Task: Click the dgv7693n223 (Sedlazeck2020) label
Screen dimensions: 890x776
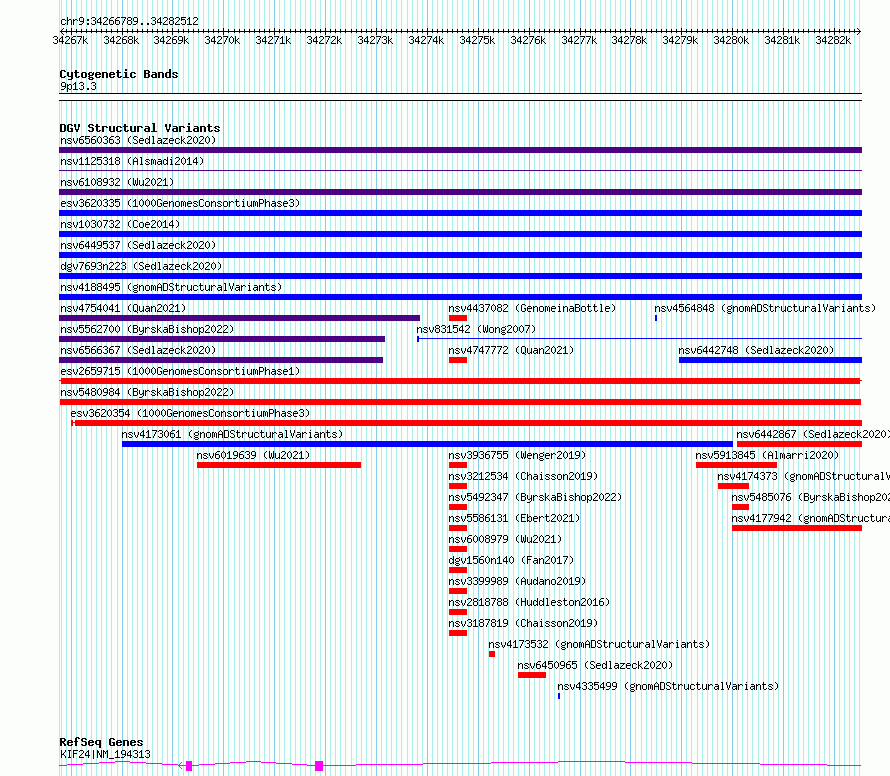Action: (141, 266)
